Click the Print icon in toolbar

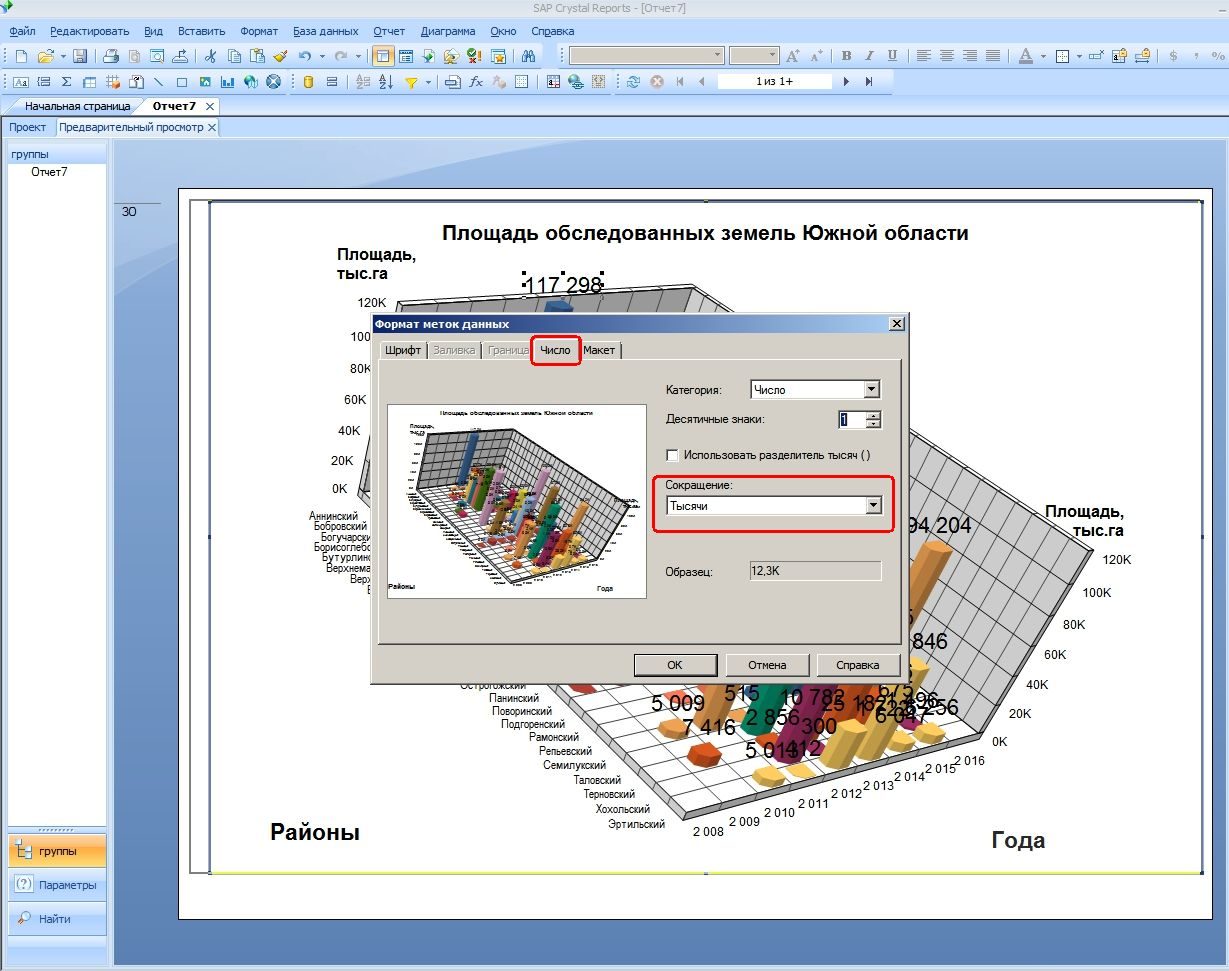tap(112, 56)
